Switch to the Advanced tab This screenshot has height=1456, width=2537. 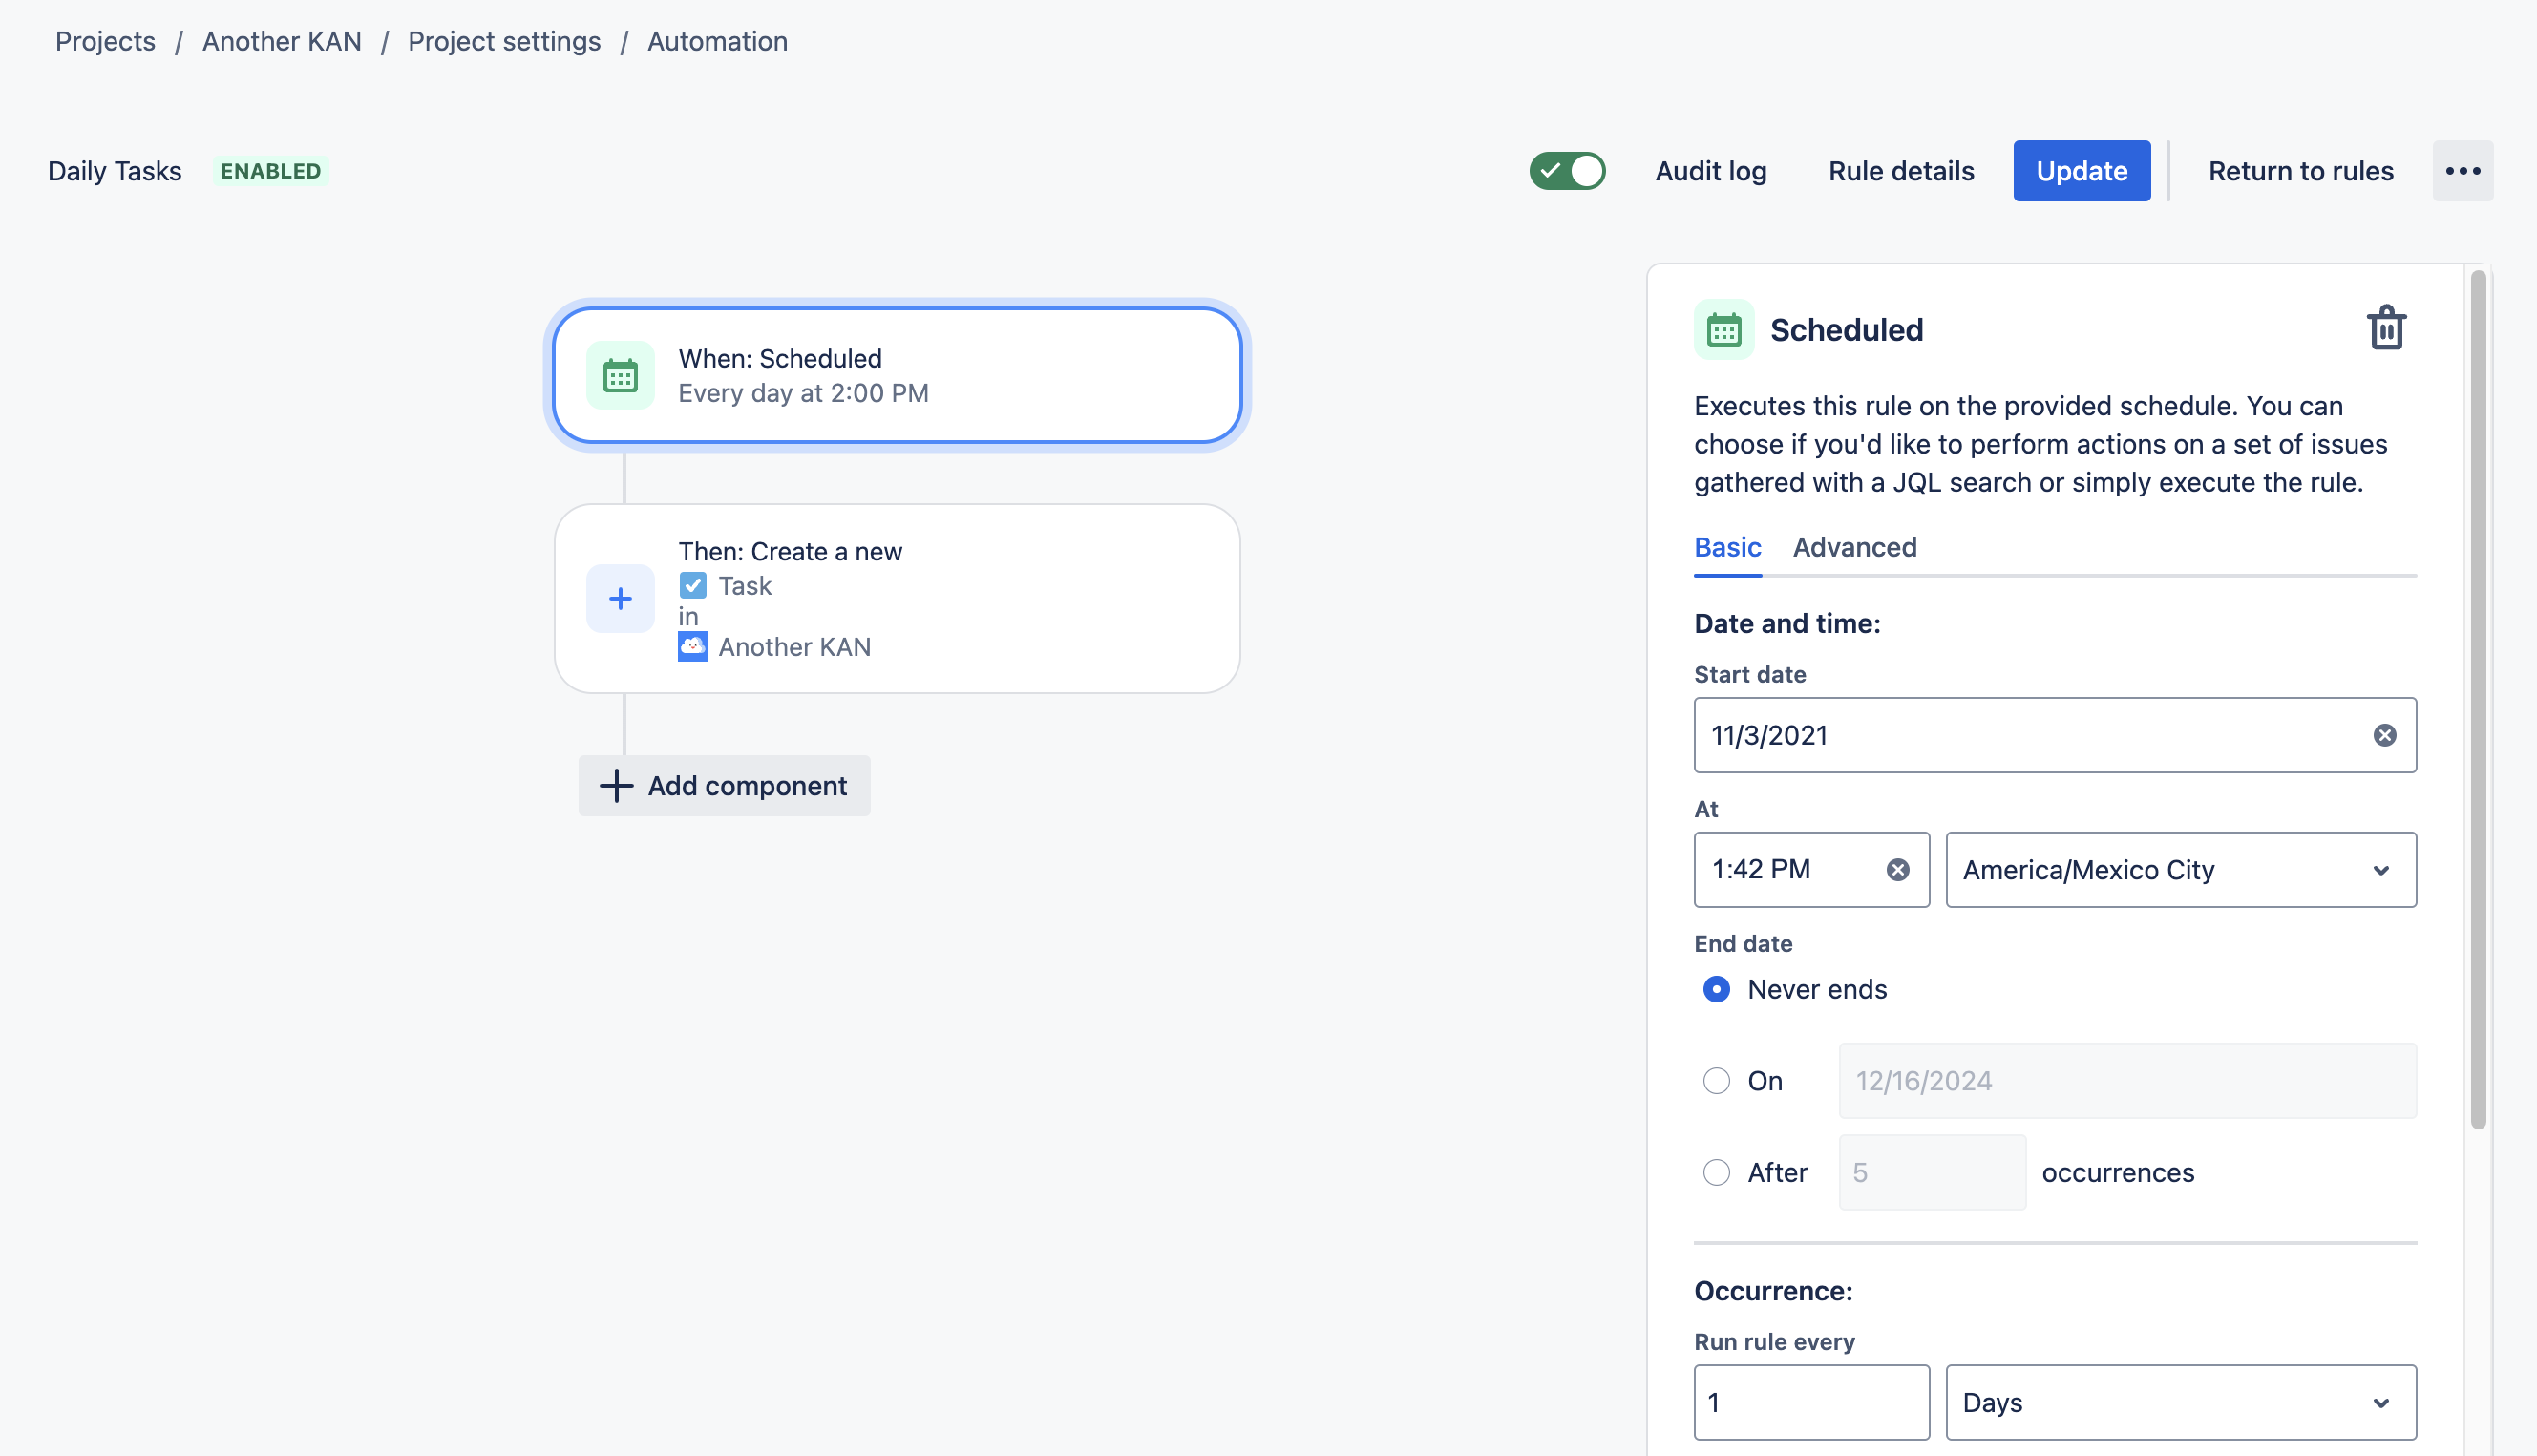(1854, 547)
